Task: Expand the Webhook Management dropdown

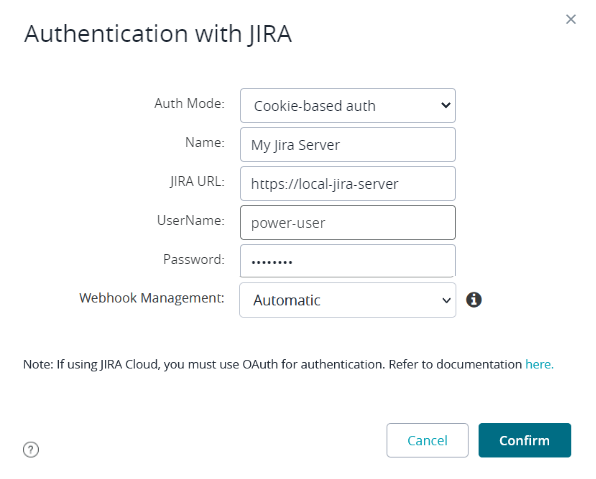Action: pos(348,300)
